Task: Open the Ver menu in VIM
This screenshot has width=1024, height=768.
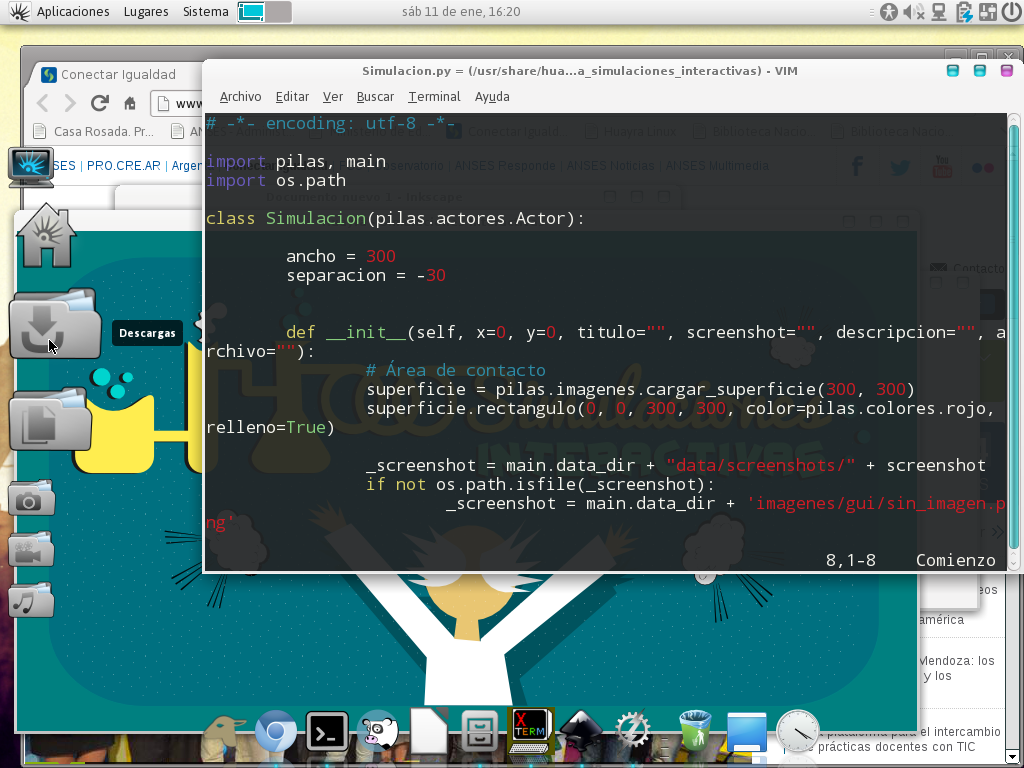Action: (x=332, y=97)
